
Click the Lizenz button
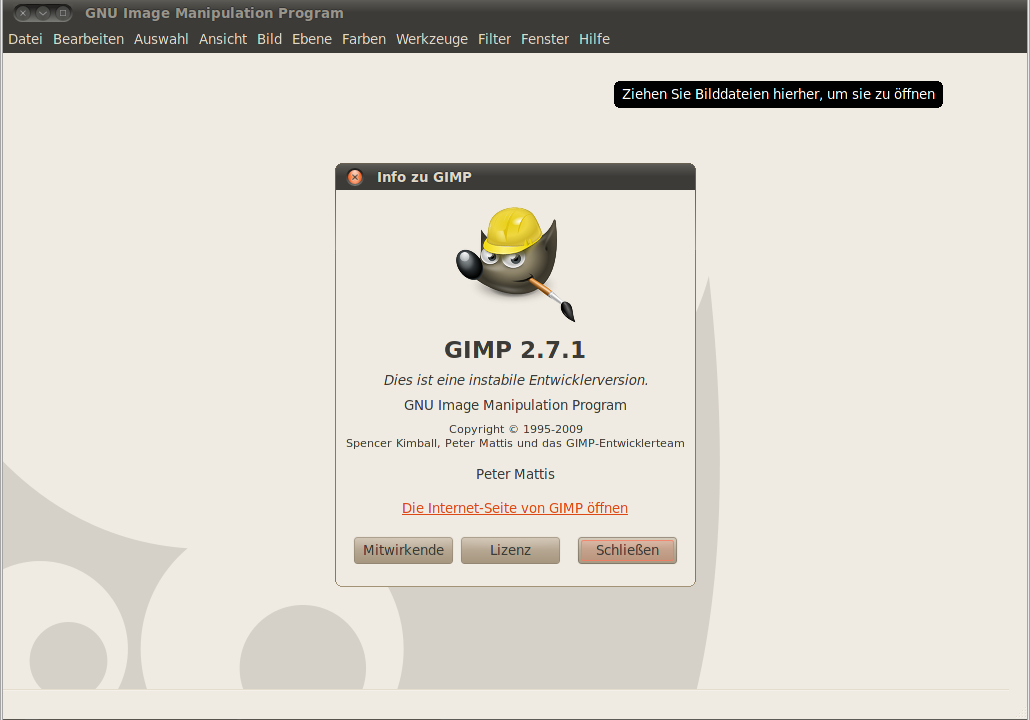click(510, 550)
